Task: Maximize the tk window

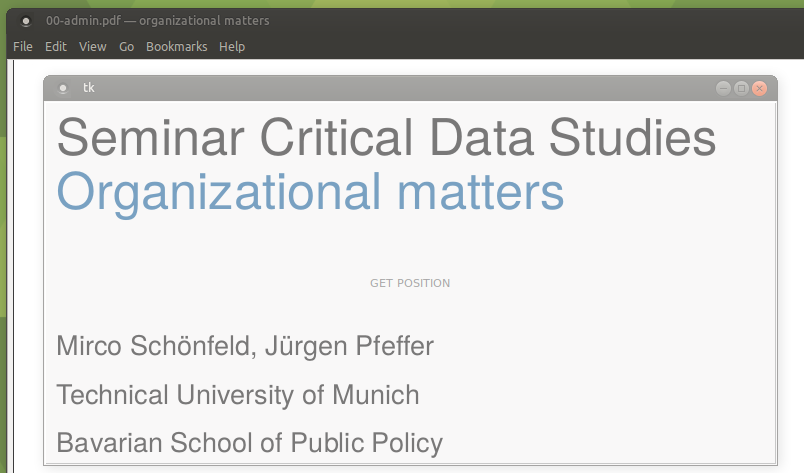Action: (741, 88)
